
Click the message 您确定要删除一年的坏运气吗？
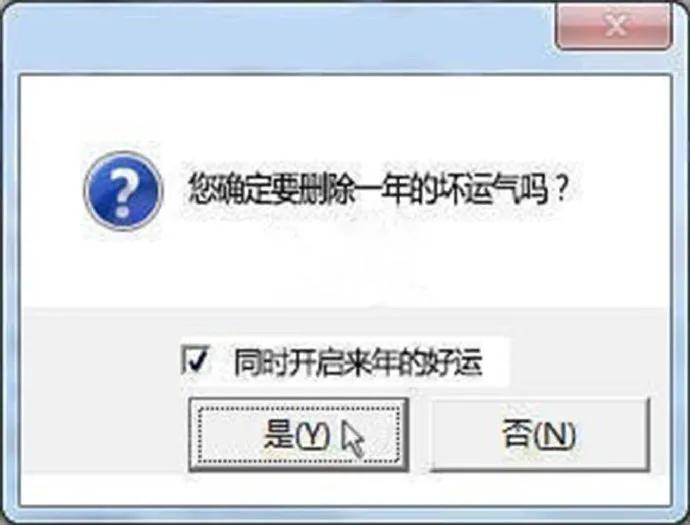(377, 190)
